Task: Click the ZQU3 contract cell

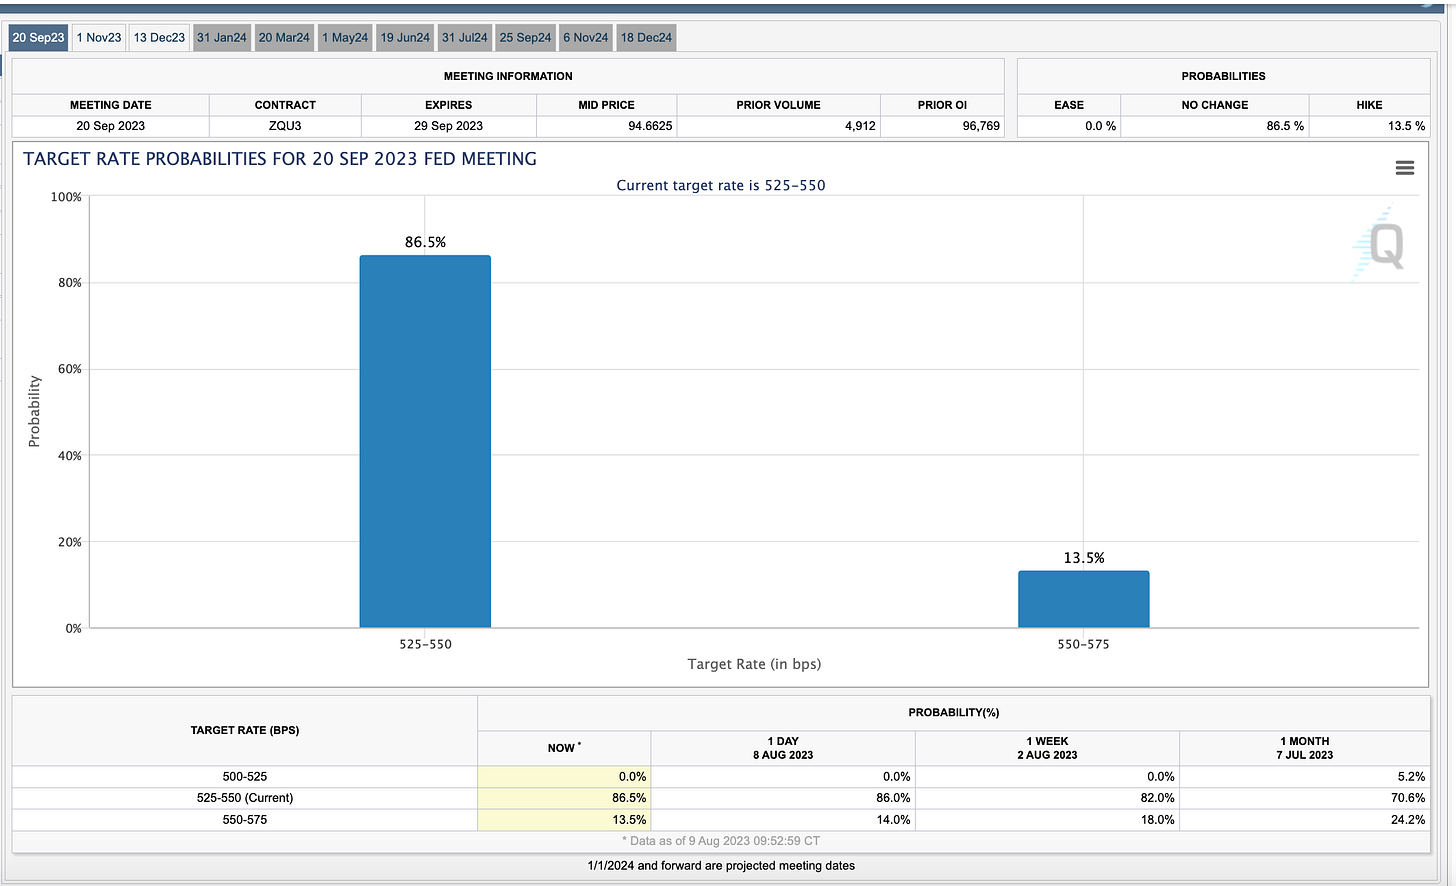Action: pos(284,125)
